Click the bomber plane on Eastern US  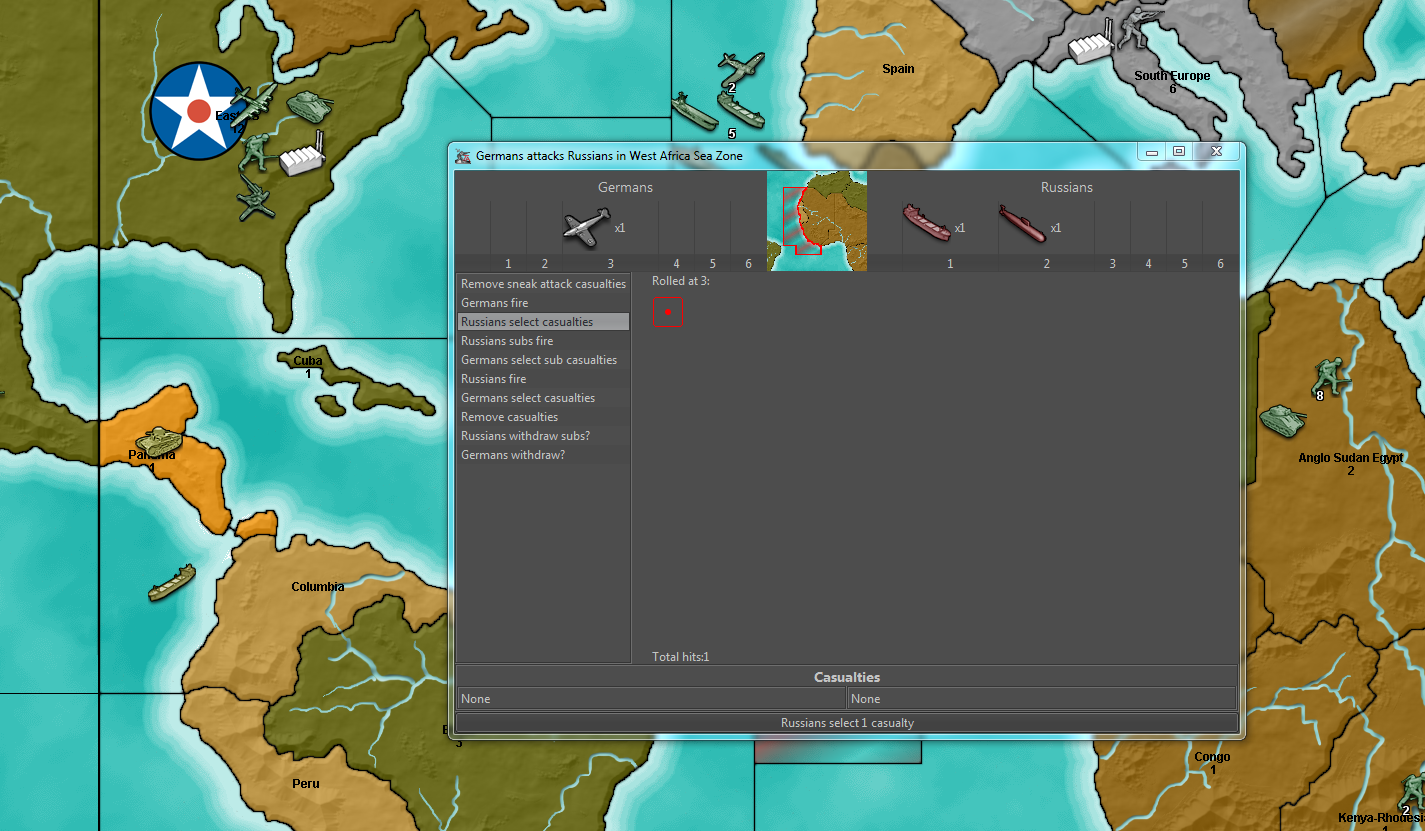[253, 106]
